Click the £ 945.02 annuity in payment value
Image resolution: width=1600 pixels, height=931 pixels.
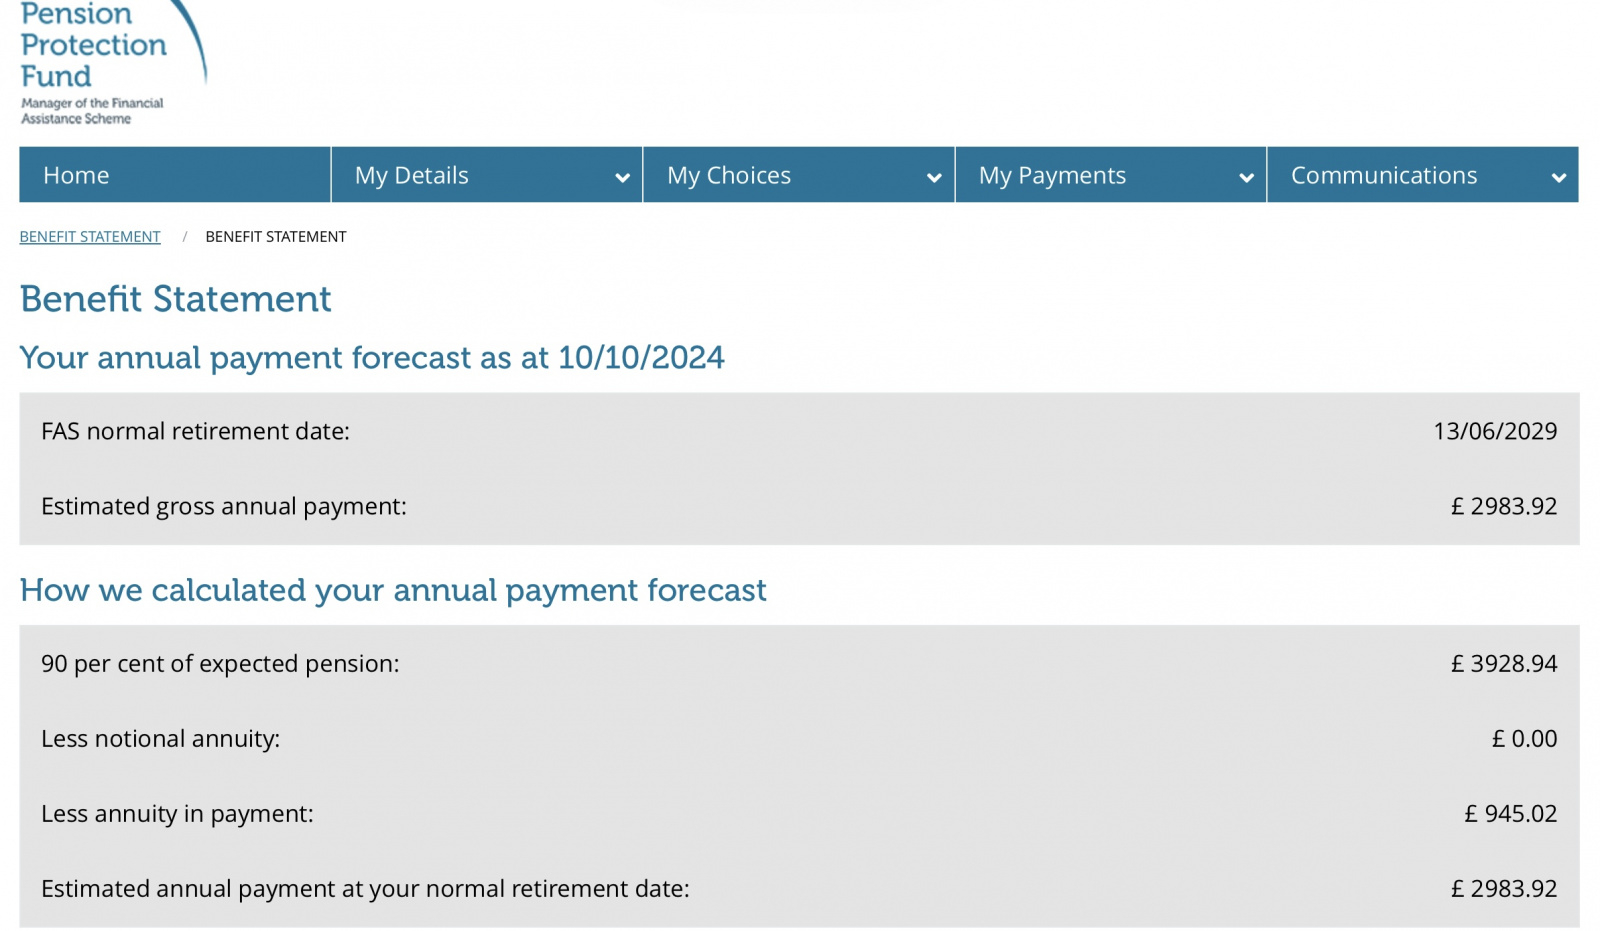point(1510,814)
